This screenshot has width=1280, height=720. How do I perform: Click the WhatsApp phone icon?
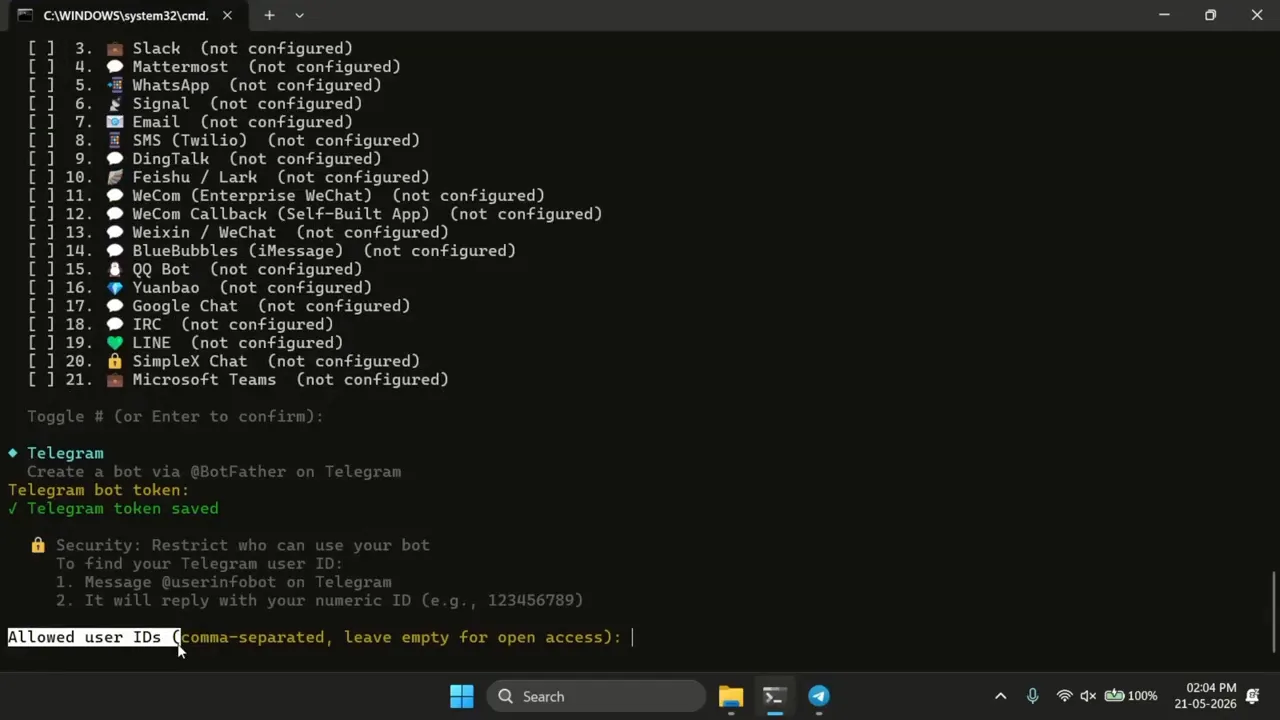click(115, 85)
